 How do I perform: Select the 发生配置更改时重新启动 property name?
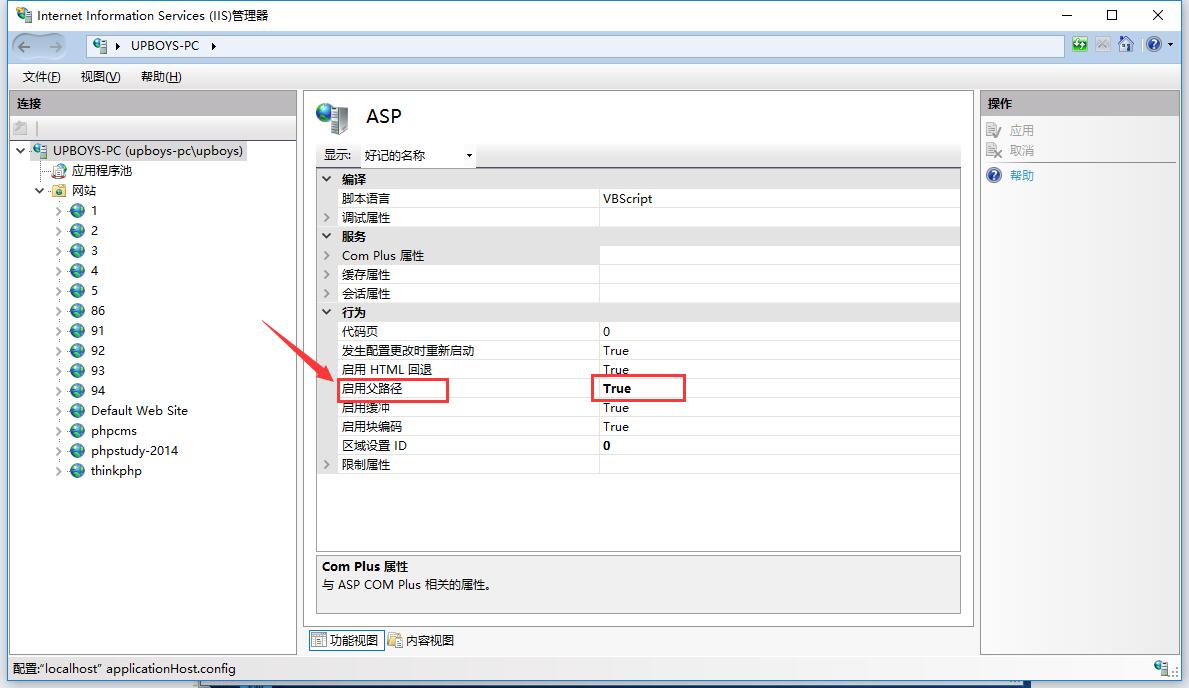coord(407,350)
